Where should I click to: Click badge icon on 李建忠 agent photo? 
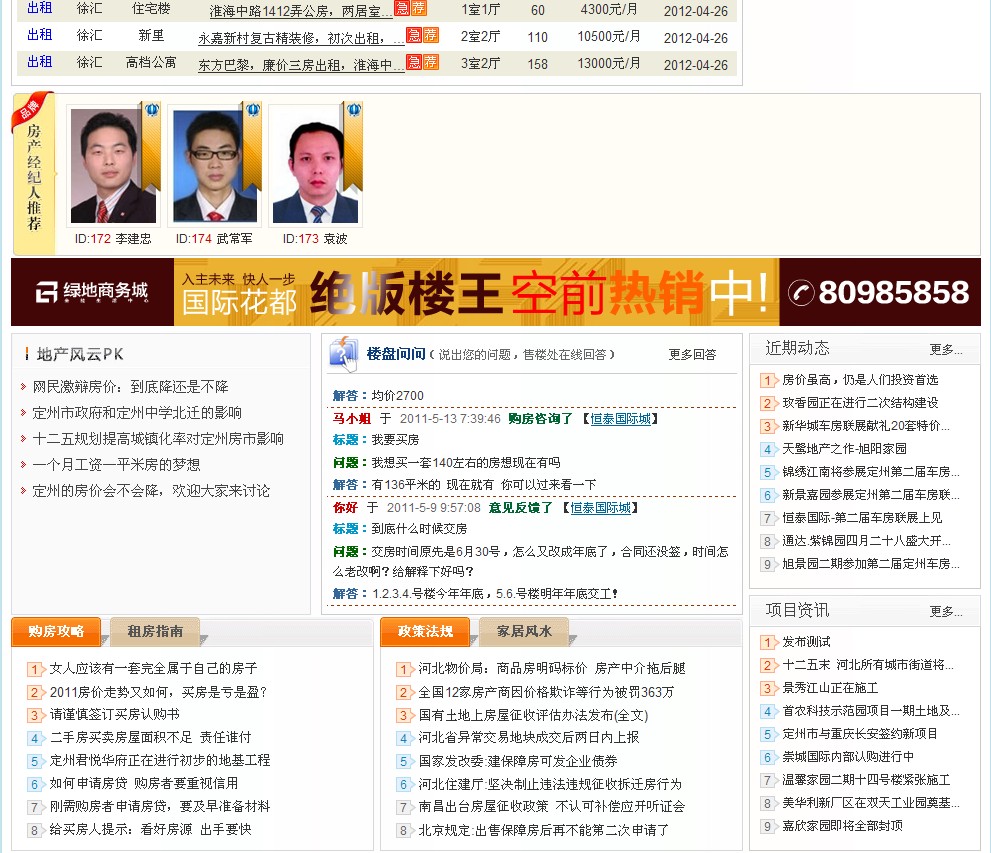pyautogui.click(x=152, y=111)
